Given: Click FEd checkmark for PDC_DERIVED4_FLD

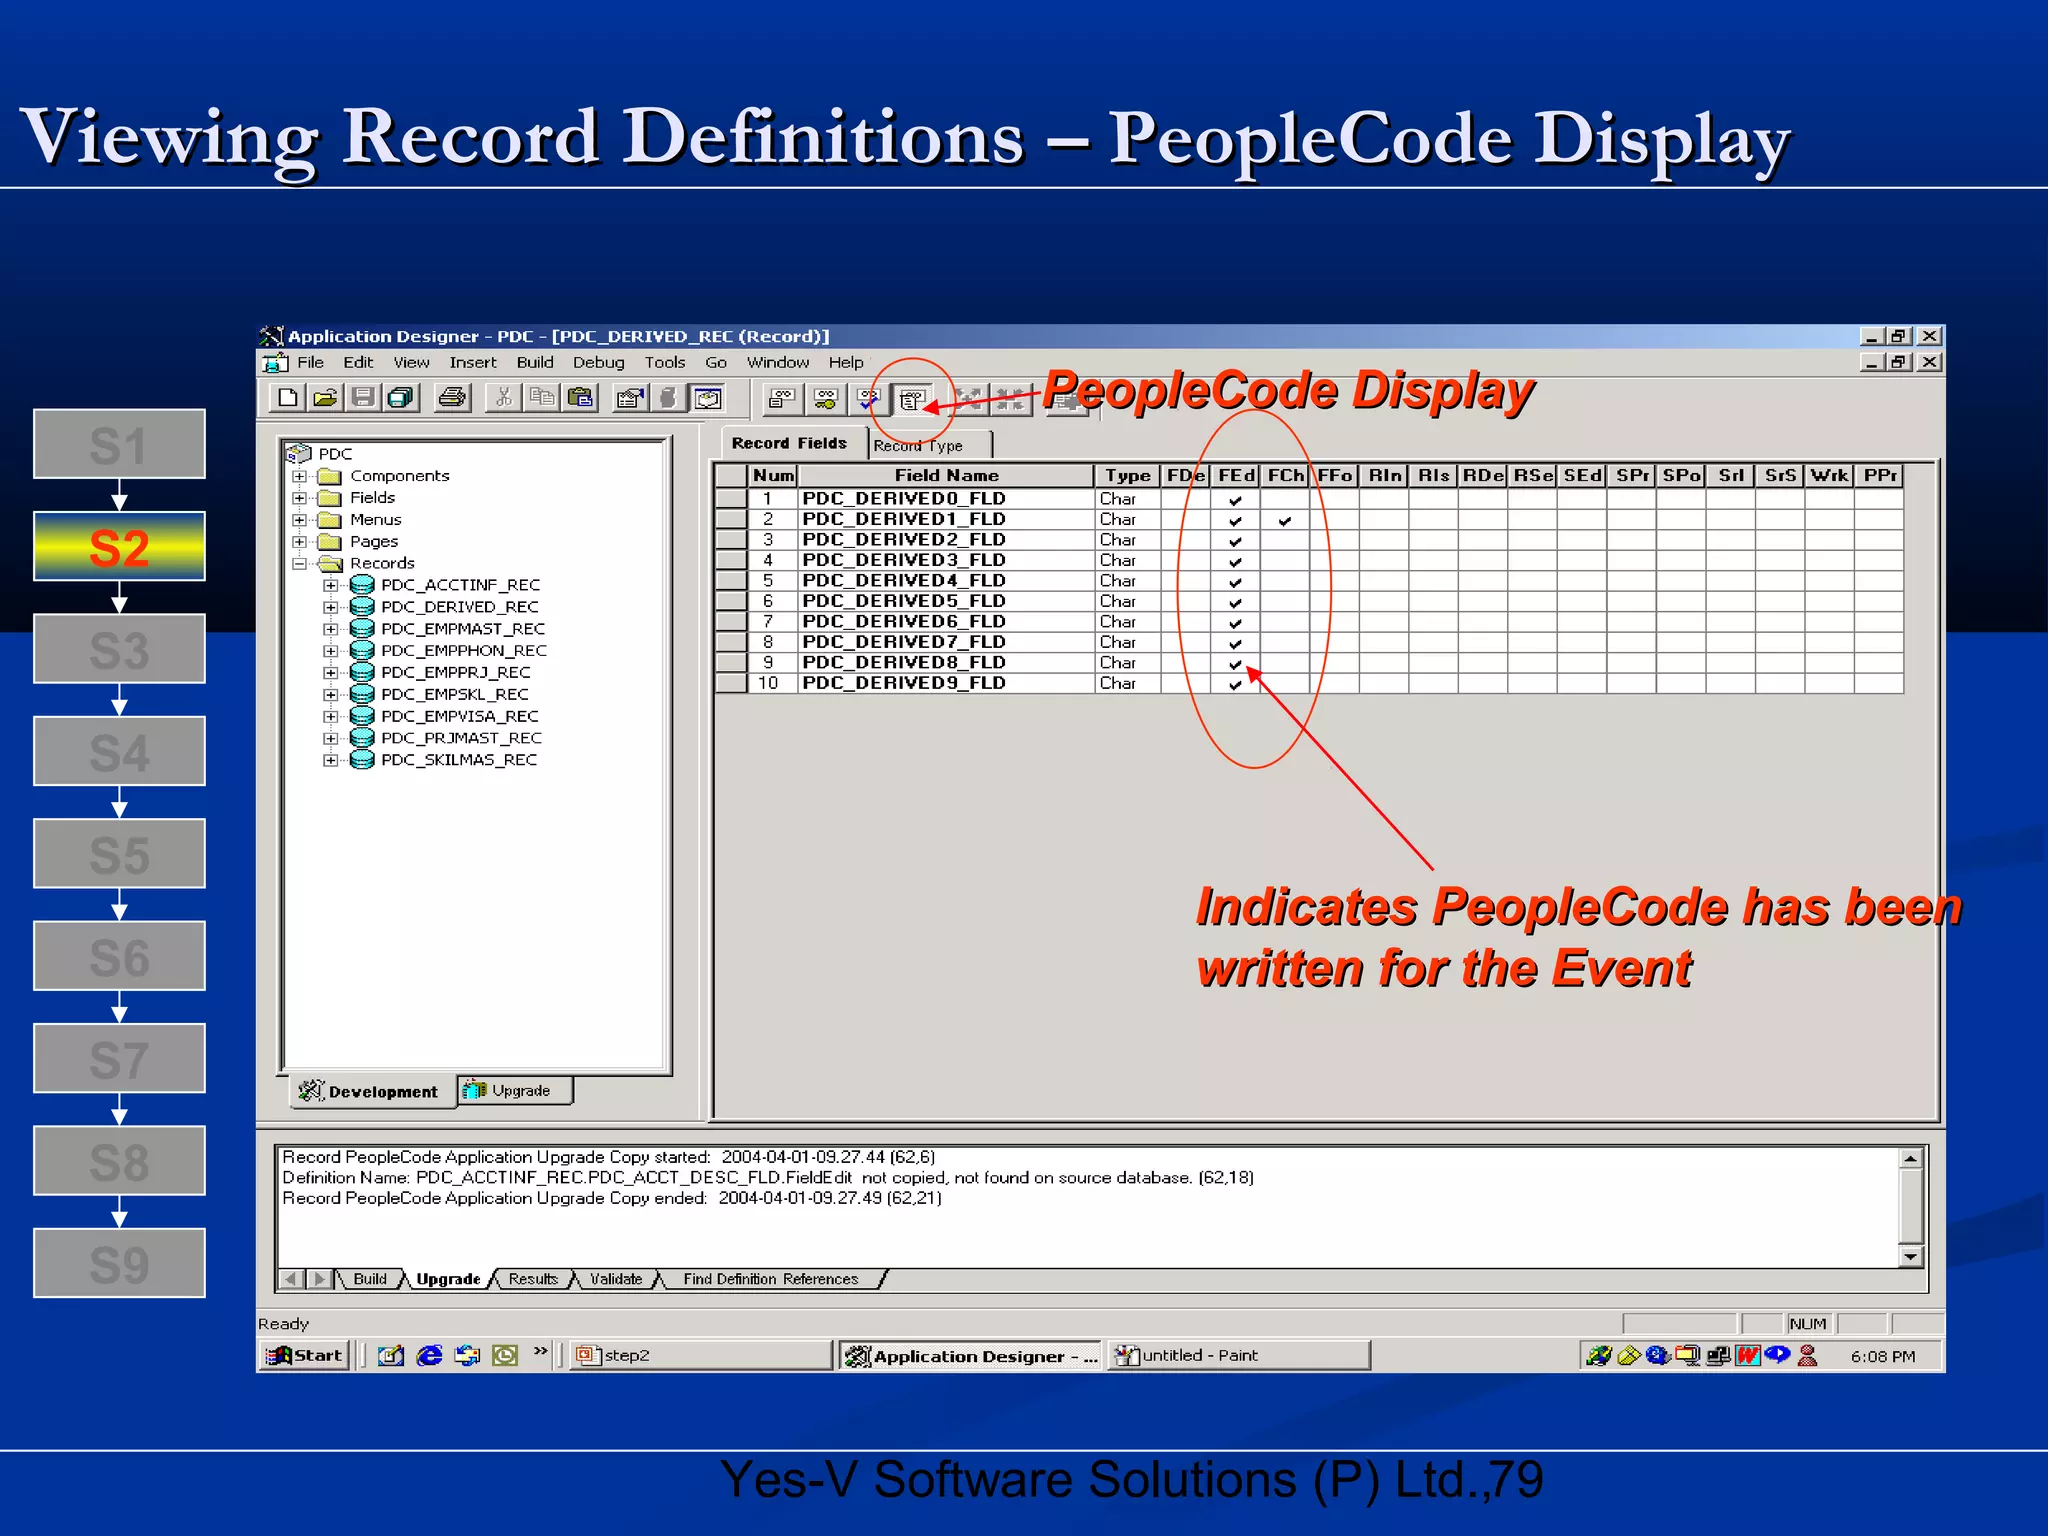Looking at the screenshot, I should 1235,582.
